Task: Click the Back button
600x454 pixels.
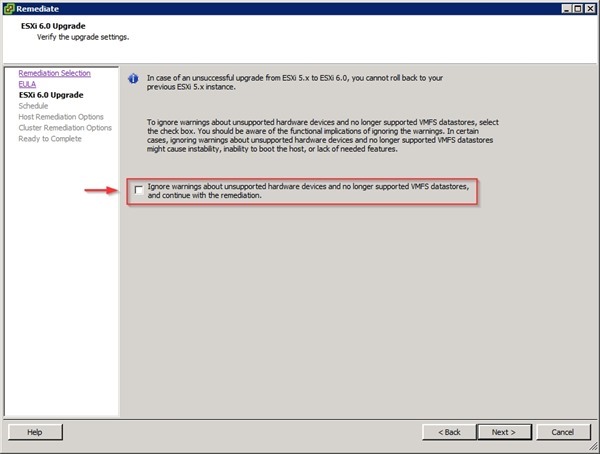Action: coord(449,432)
